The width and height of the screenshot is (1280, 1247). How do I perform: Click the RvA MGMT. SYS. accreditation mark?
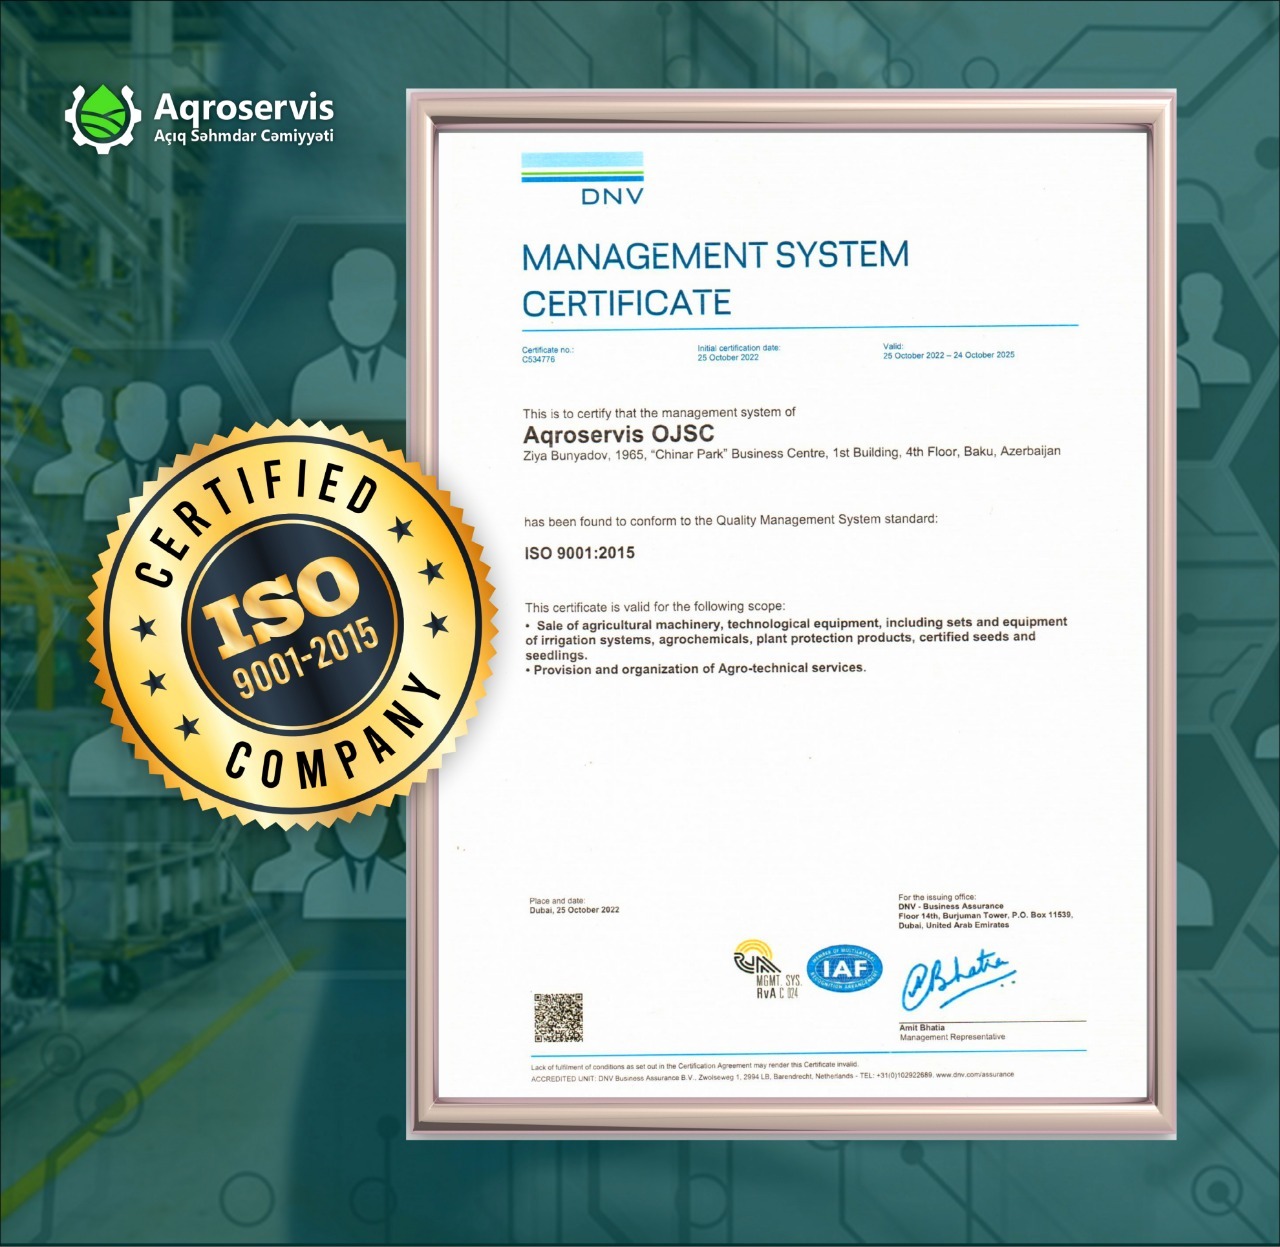[x=766, y=970]
